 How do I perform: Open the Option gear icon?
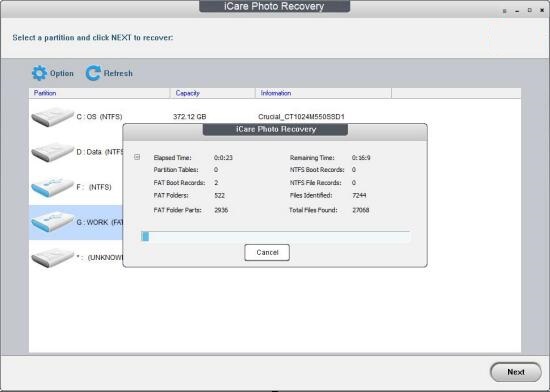pyautogui.click(x=39, y=73)
